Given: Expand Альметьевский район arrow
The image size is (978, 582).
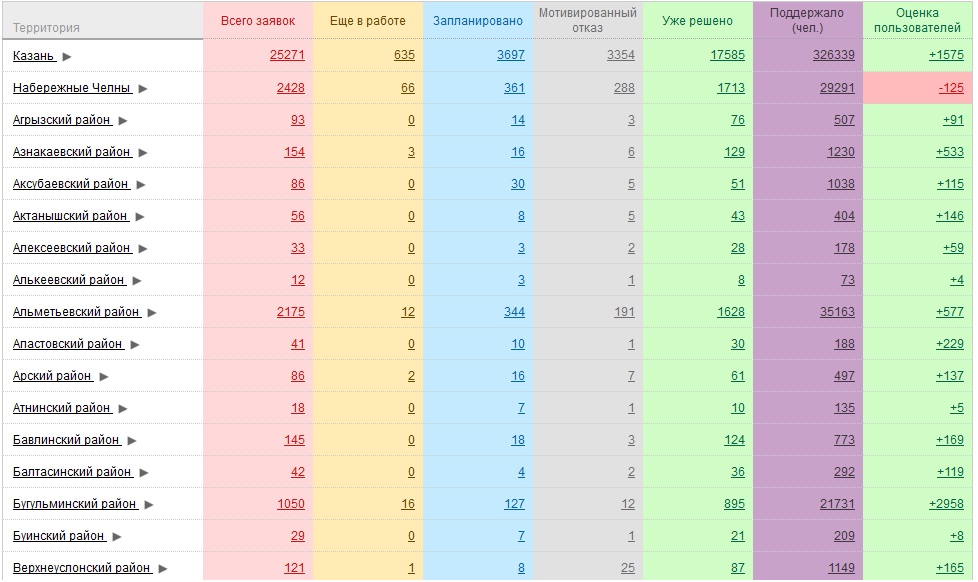Looking at the screenshot, I should pyautogui.click(x=152, y=313).
